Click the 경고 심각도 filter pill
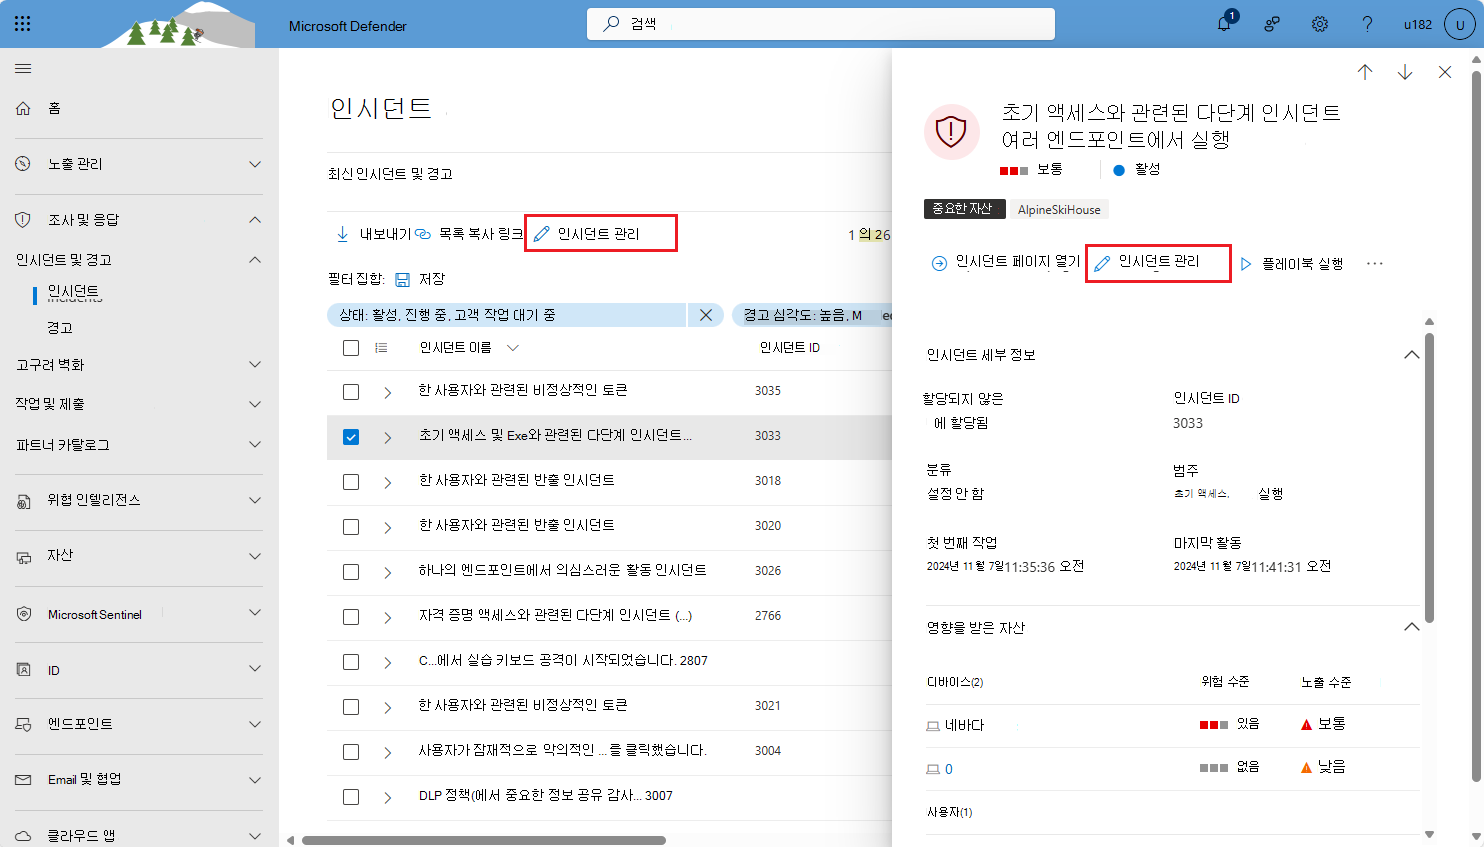This screenshot has height=847, width=1484. click(x=812, y=315)
